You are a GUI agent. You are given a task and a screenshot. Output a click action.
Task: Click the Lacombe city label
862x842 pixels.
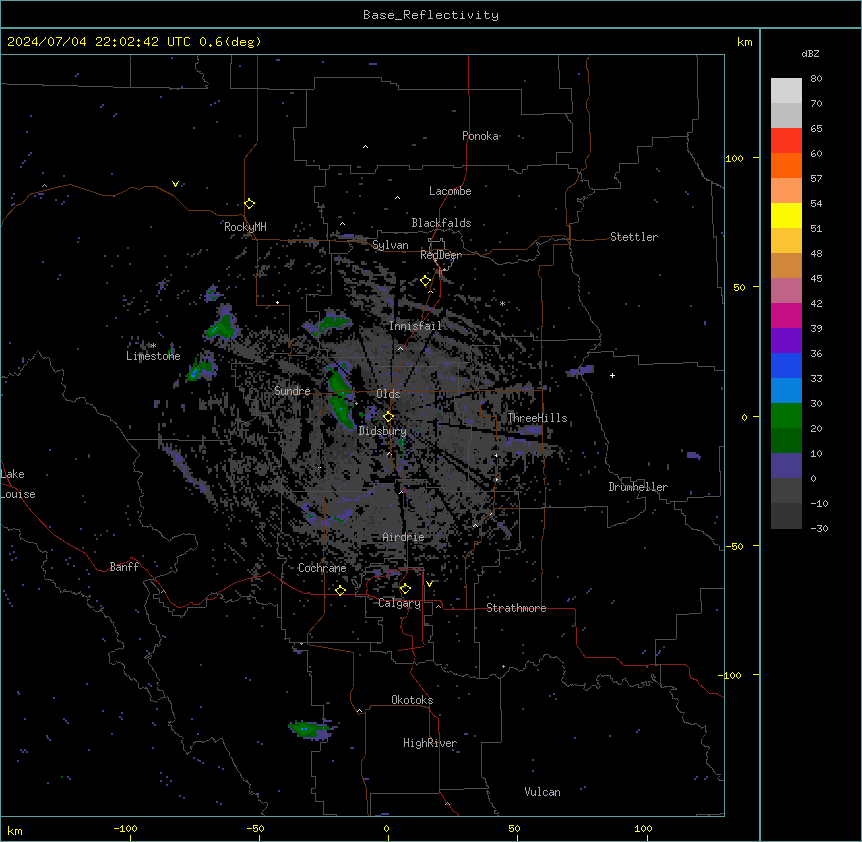[x=450, y=191]
